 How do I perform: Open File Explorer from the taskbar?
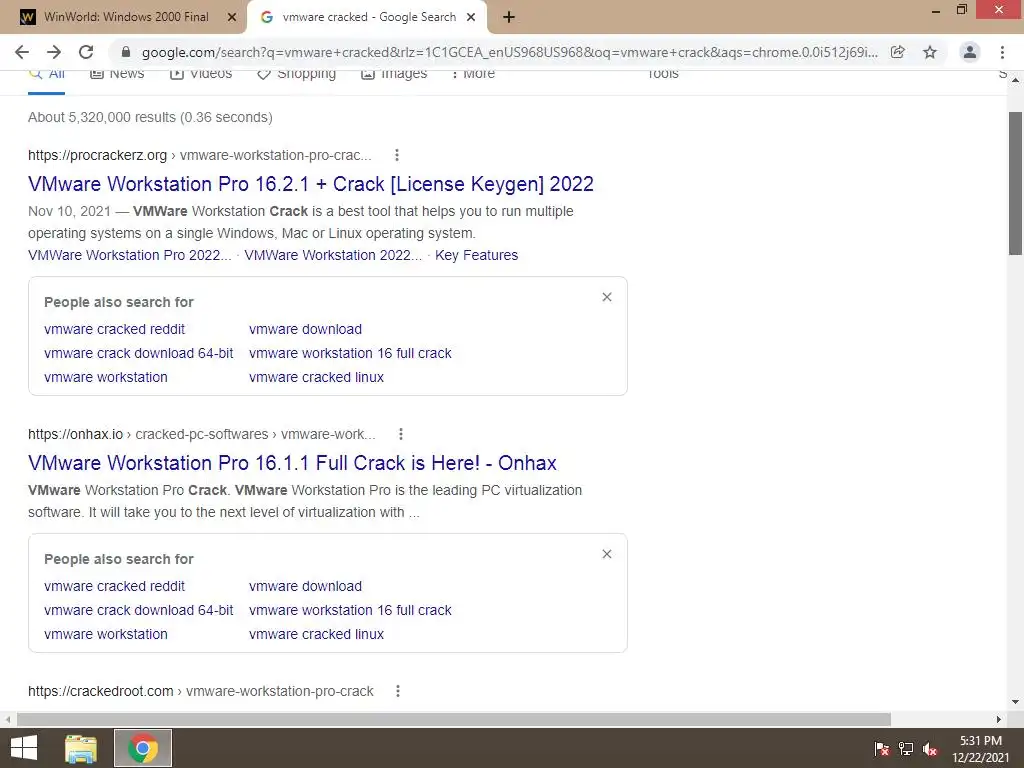coord(81,748)
